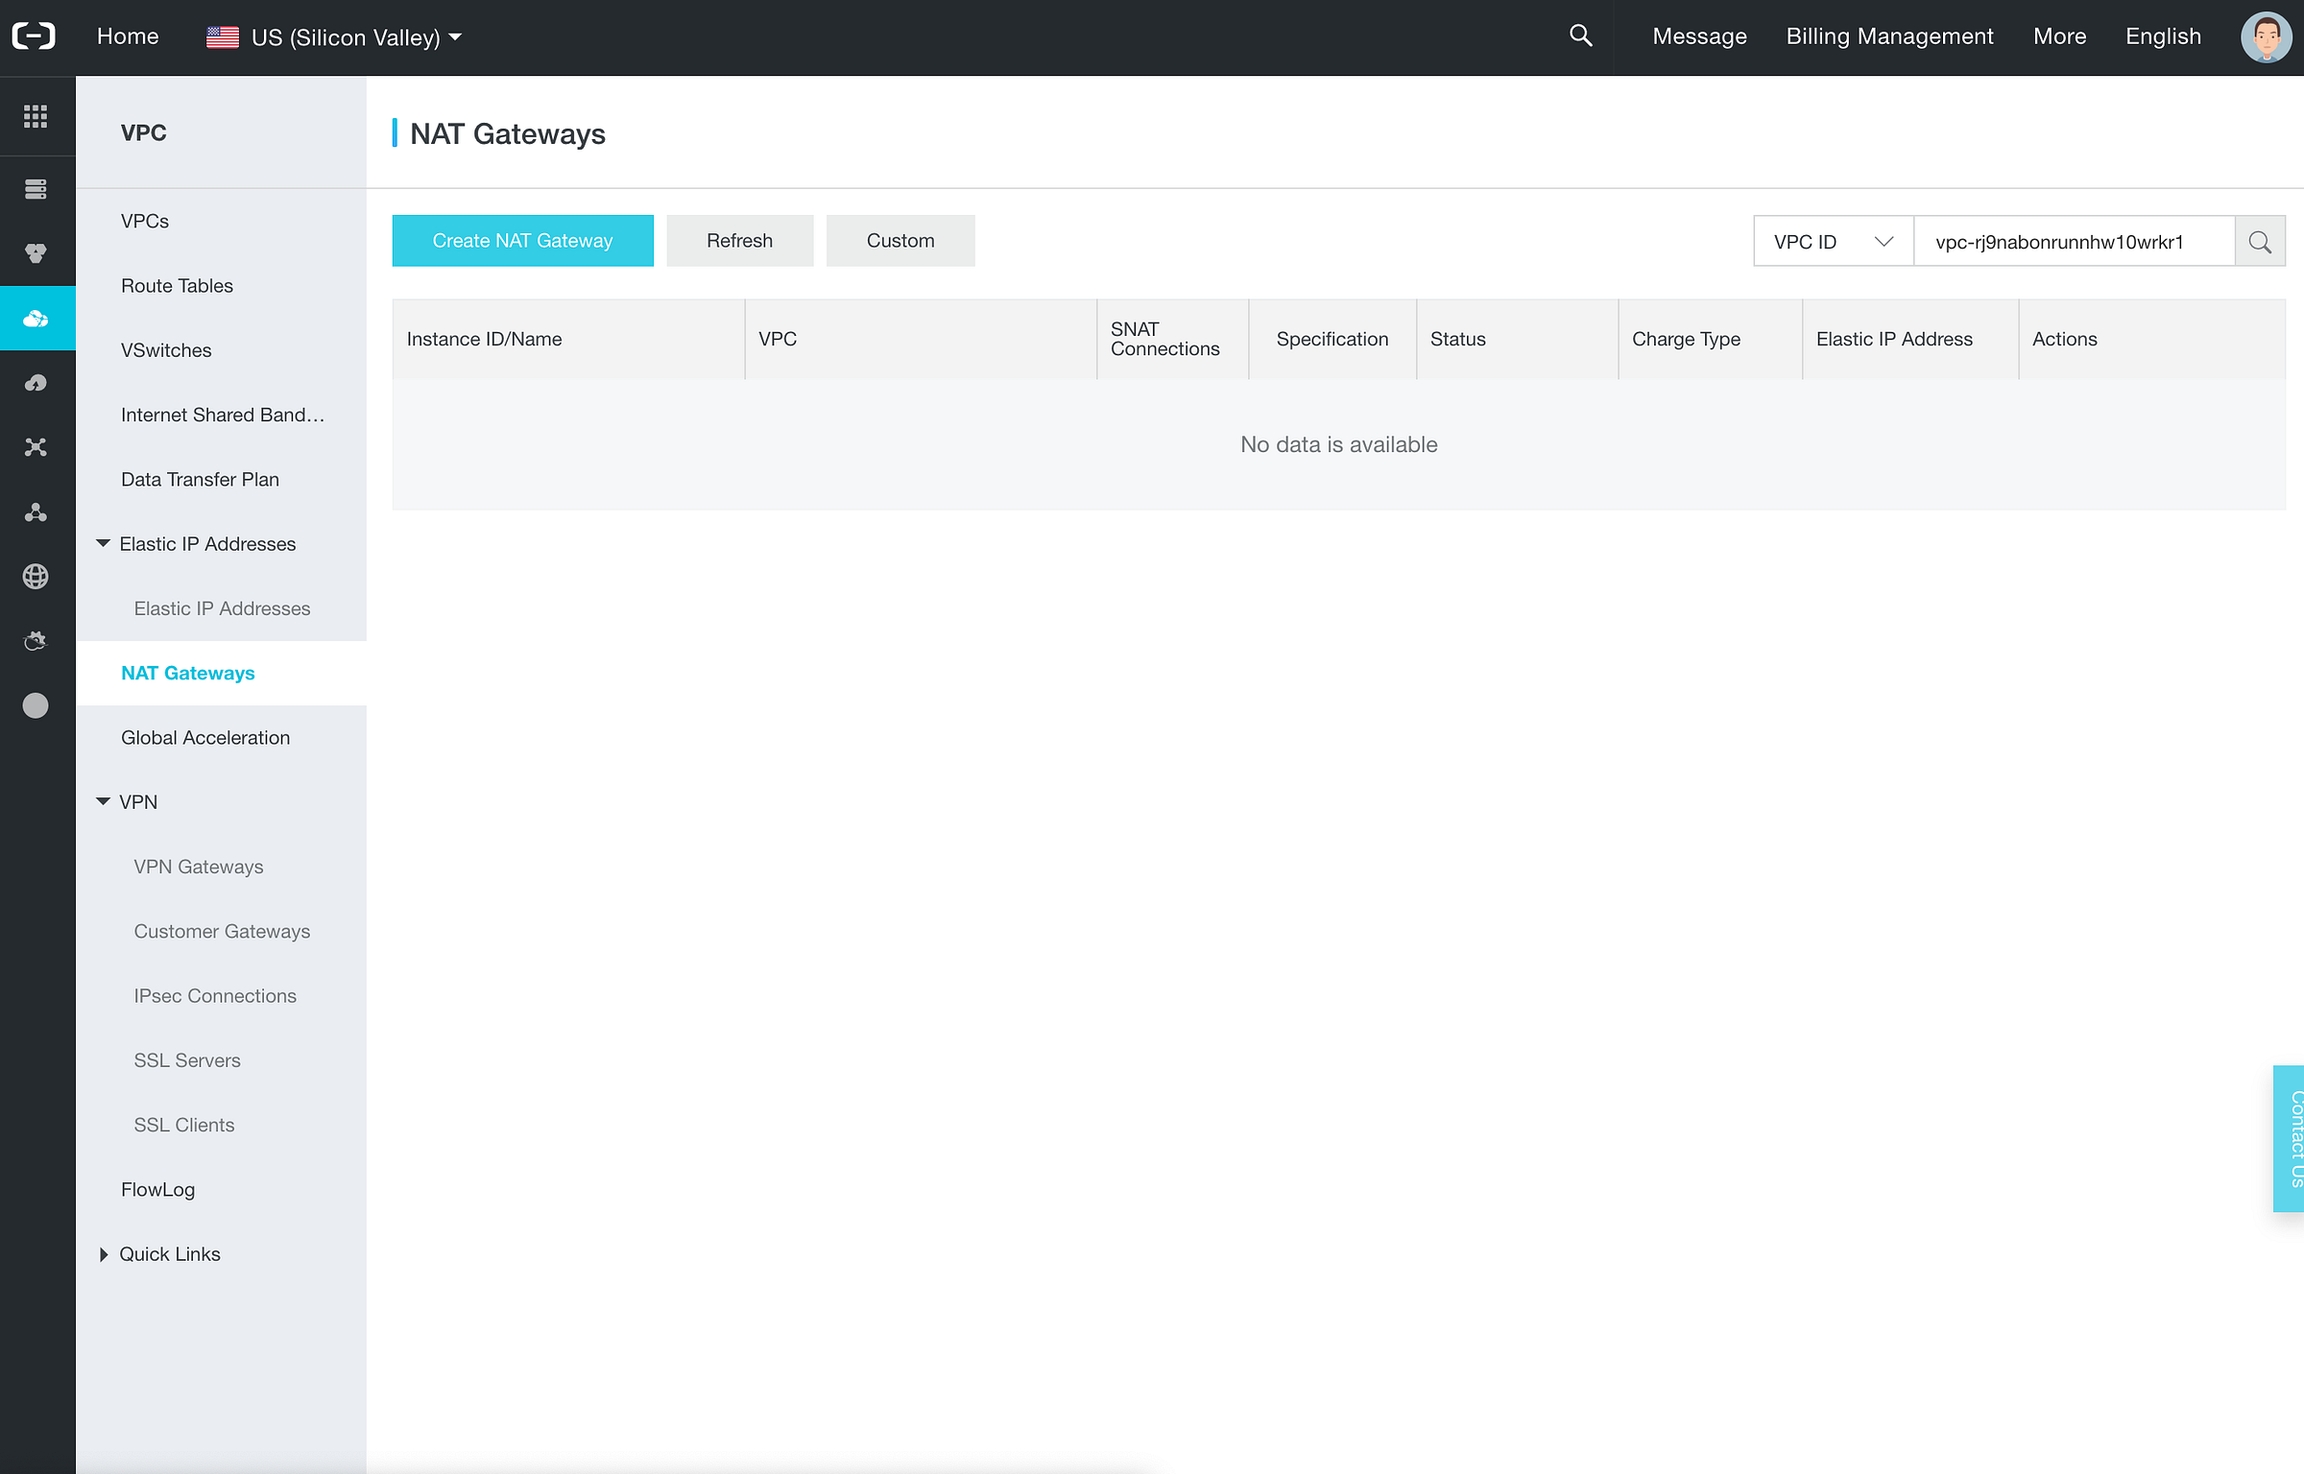2304x1474 pixels.
Task: Open the VPC ID filter dropdown
Action: [1833, 241]
